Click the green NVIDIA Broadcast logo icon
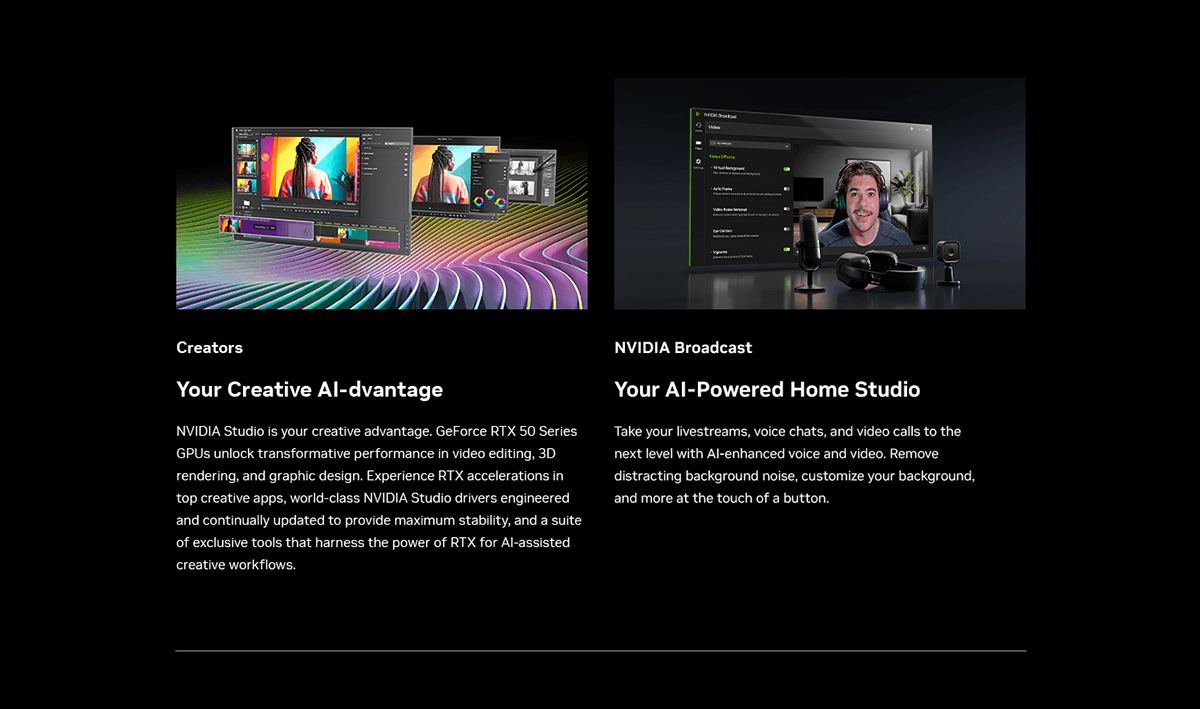Screen dimensions: 1200x709 (x=697, y=115)
